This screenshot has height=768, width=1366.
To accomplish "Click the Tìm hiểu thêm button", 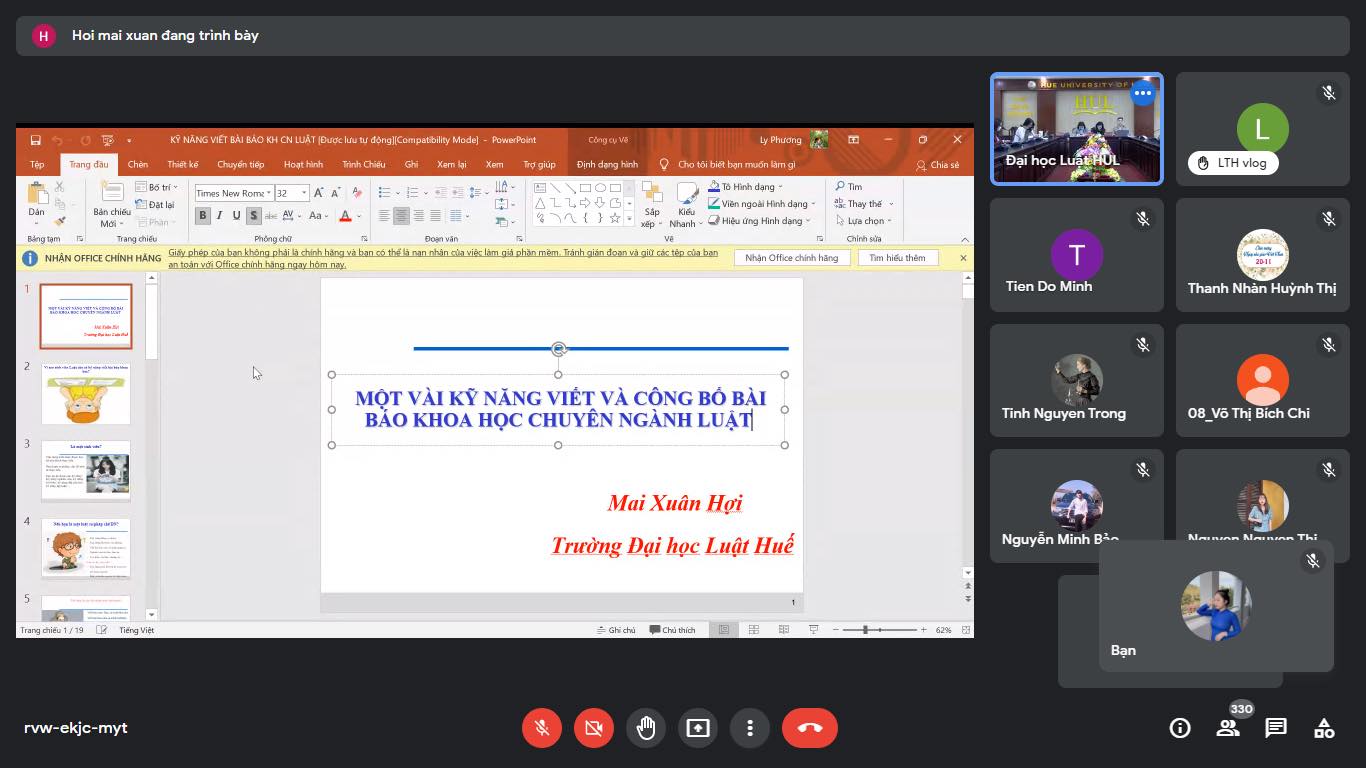I will (897, 258).
